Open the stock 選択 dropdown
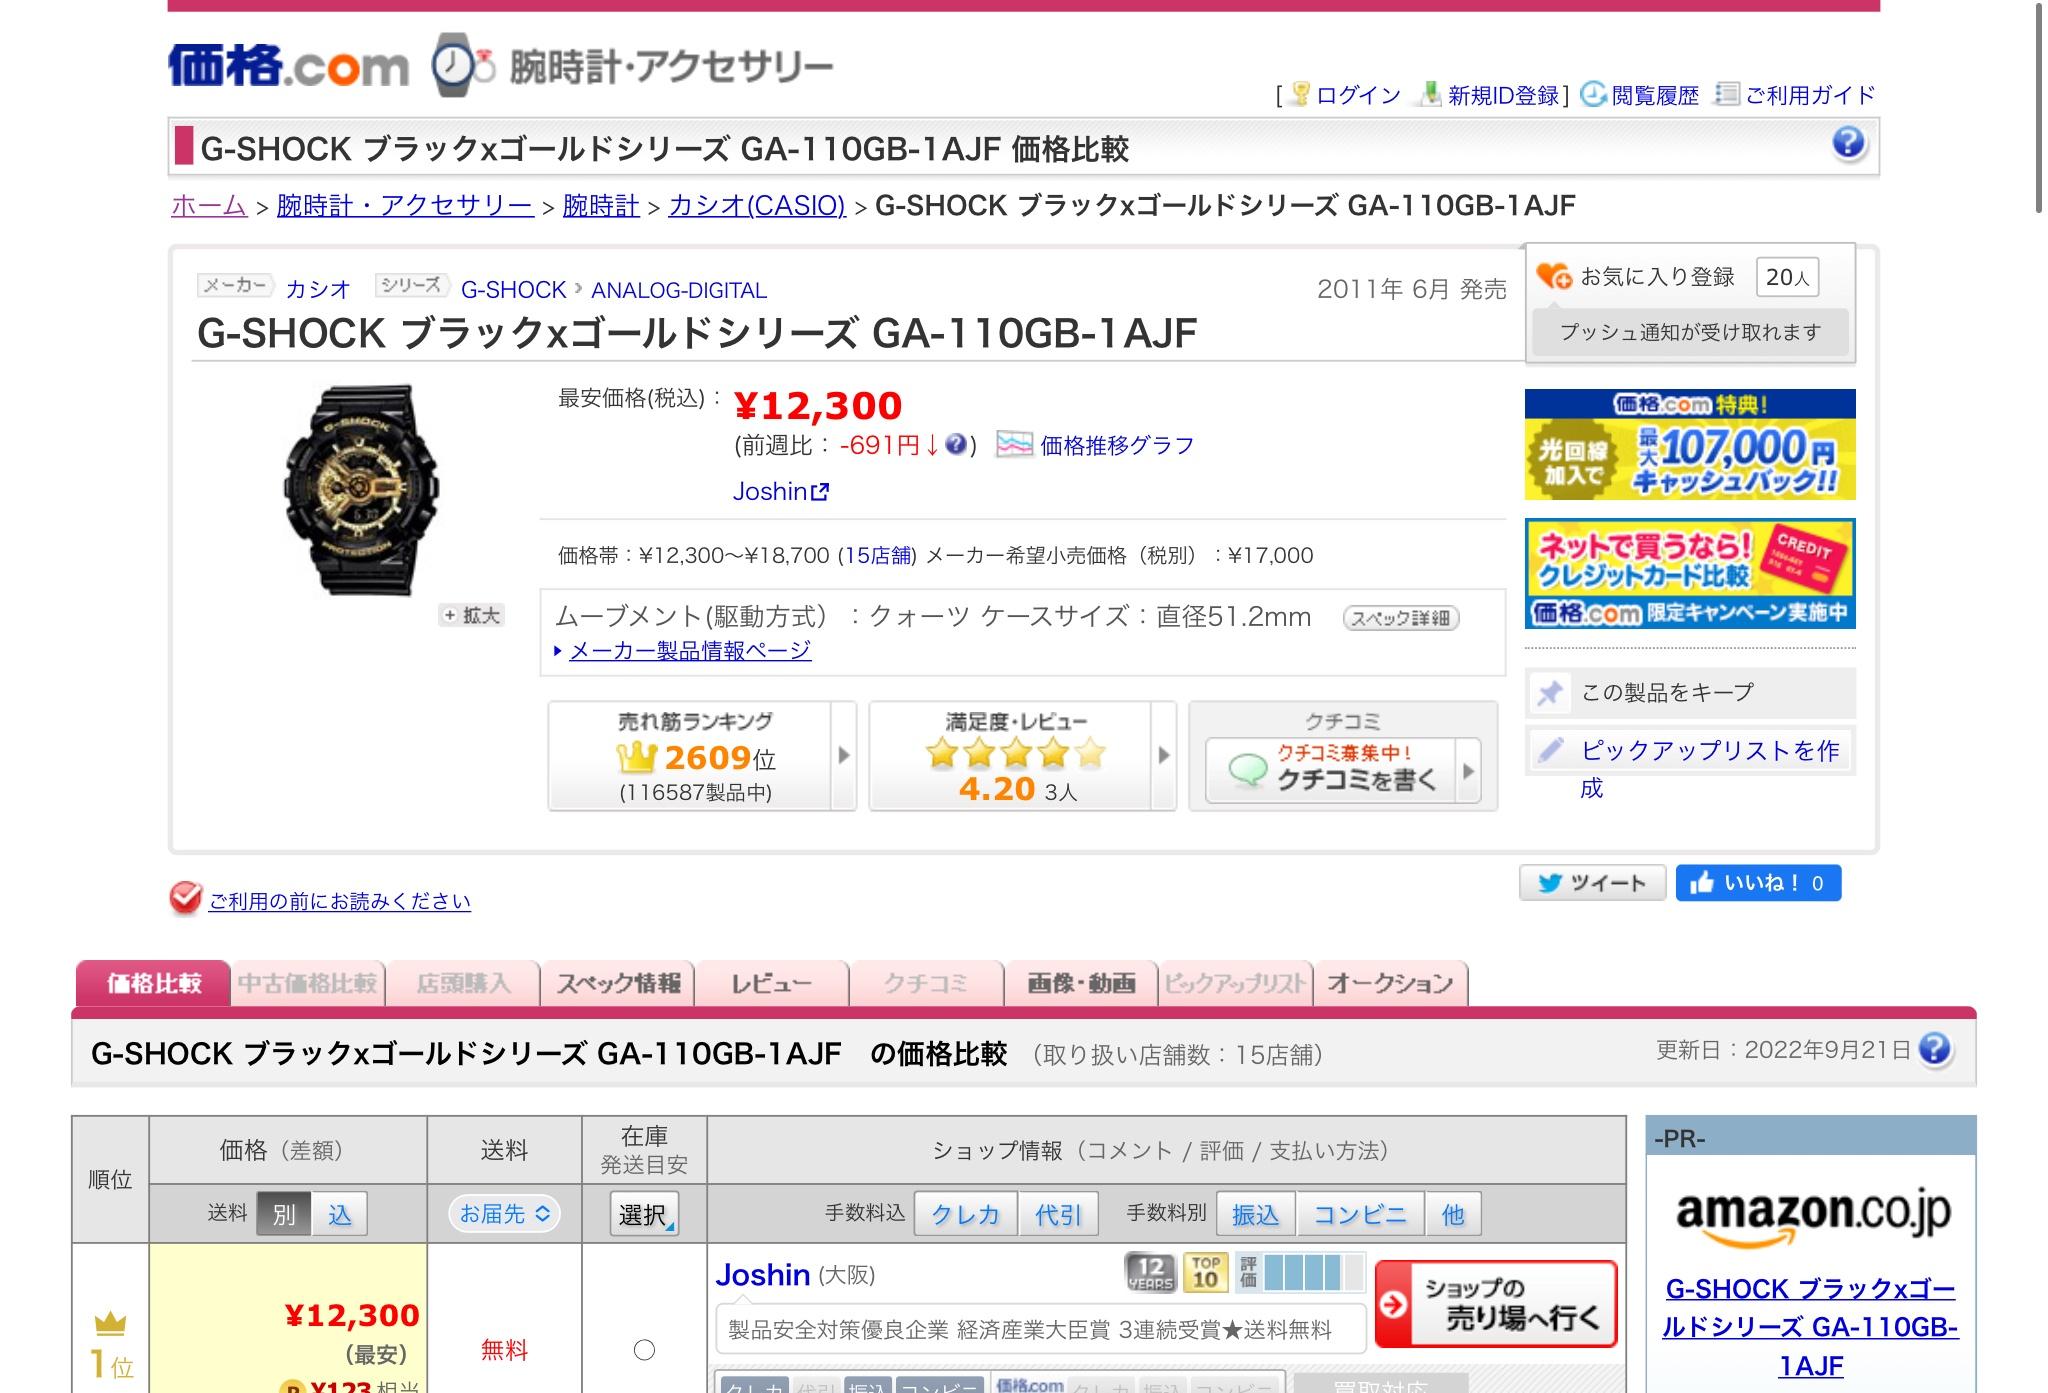The width and height of the screenshot is (2048, 1393). [x=644, y=1214]
